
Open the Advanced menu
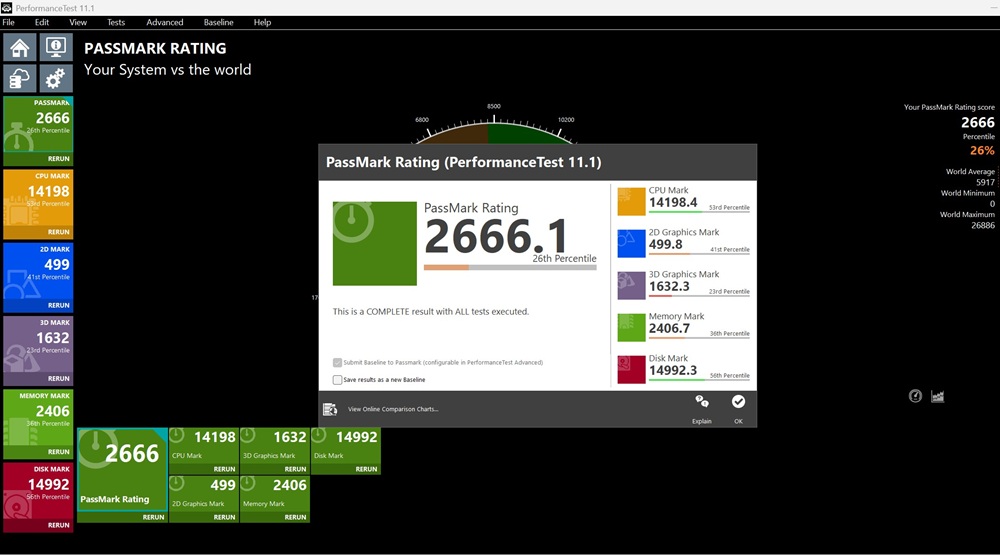[165, 22]
